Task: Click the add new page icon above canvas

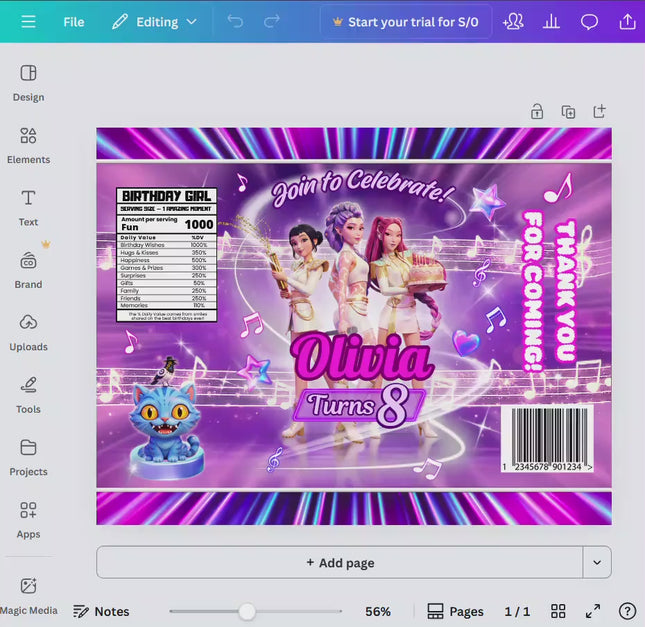Action: tap(599, 111)
